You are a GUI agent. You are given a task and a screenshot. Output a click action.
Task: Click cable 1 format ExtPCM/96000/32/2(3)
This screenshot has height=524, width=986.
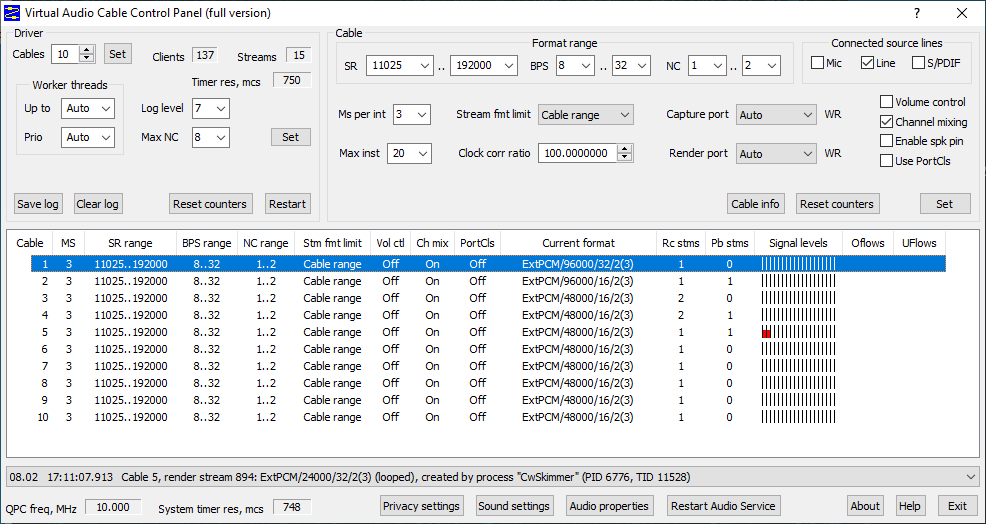578,264
